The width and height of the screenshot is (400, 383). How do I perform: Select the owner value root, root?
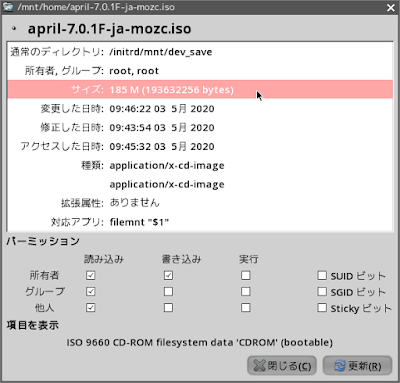(134, 71)
